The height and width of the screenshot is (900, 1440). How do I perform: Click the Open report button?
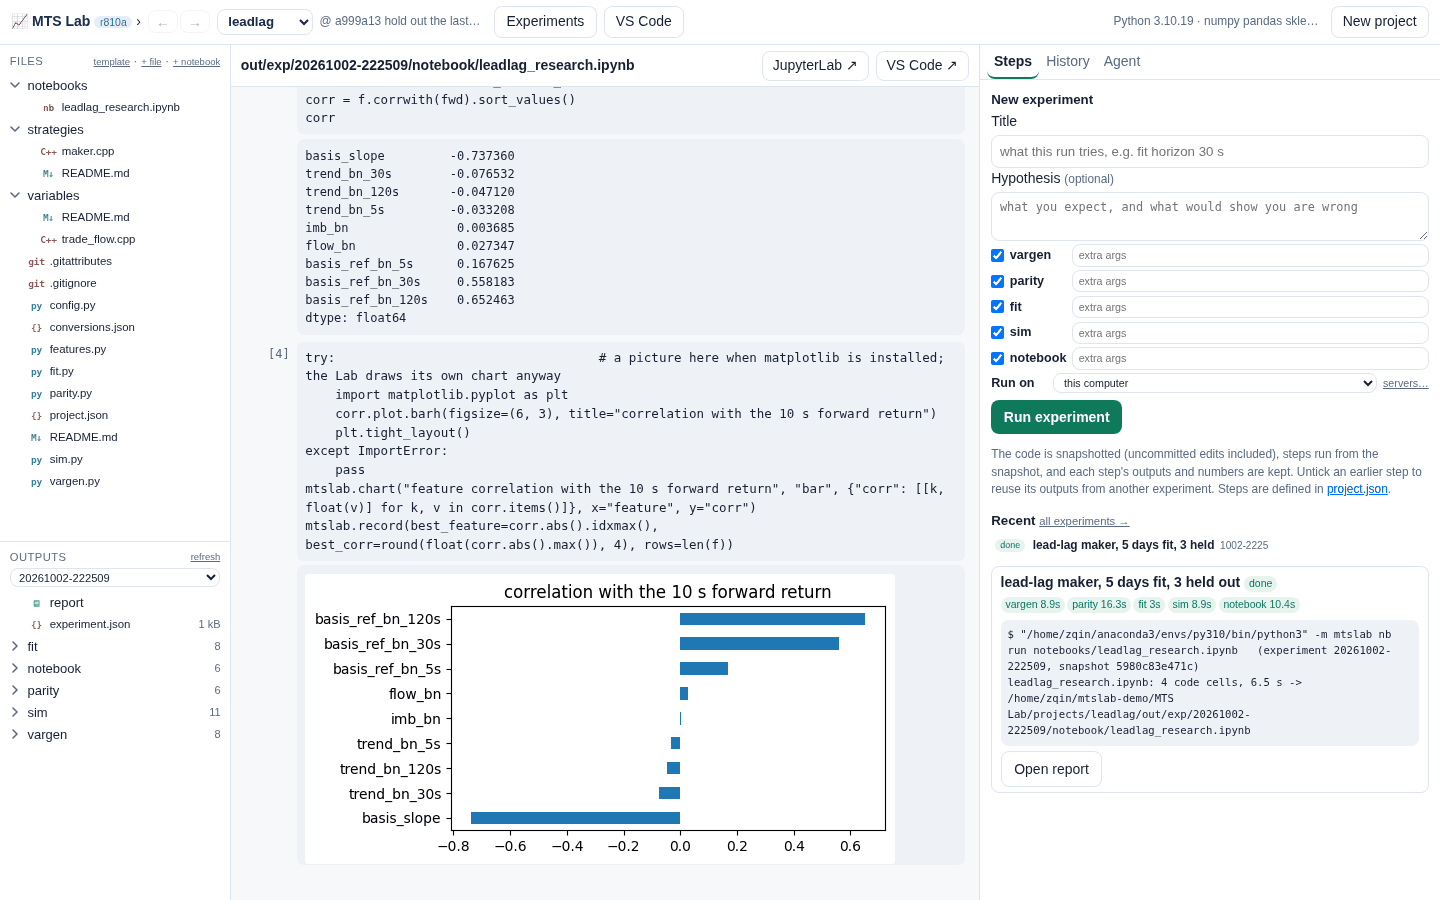point(1051,769)
